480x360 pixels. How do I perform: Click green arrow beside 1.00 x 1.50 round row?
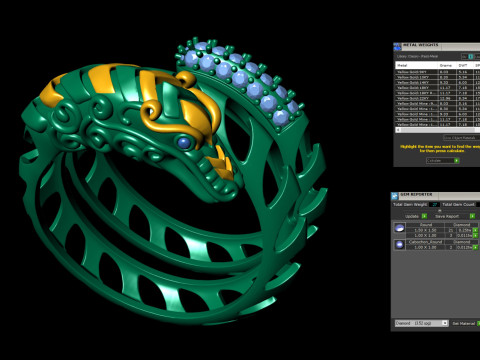[475, 230]
